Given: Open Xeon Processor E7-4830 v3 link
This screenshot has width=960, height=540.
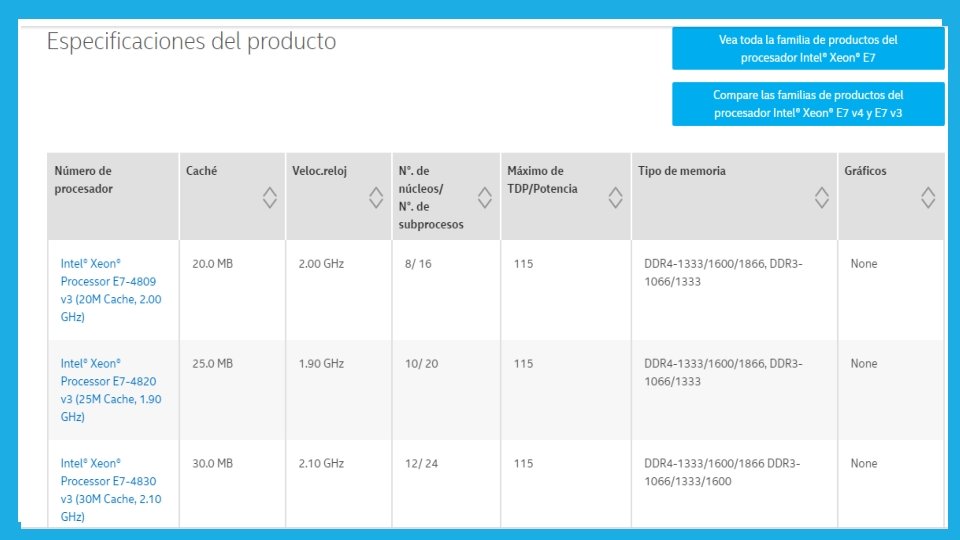Looking at the screenshot, I should coord(111,490).
